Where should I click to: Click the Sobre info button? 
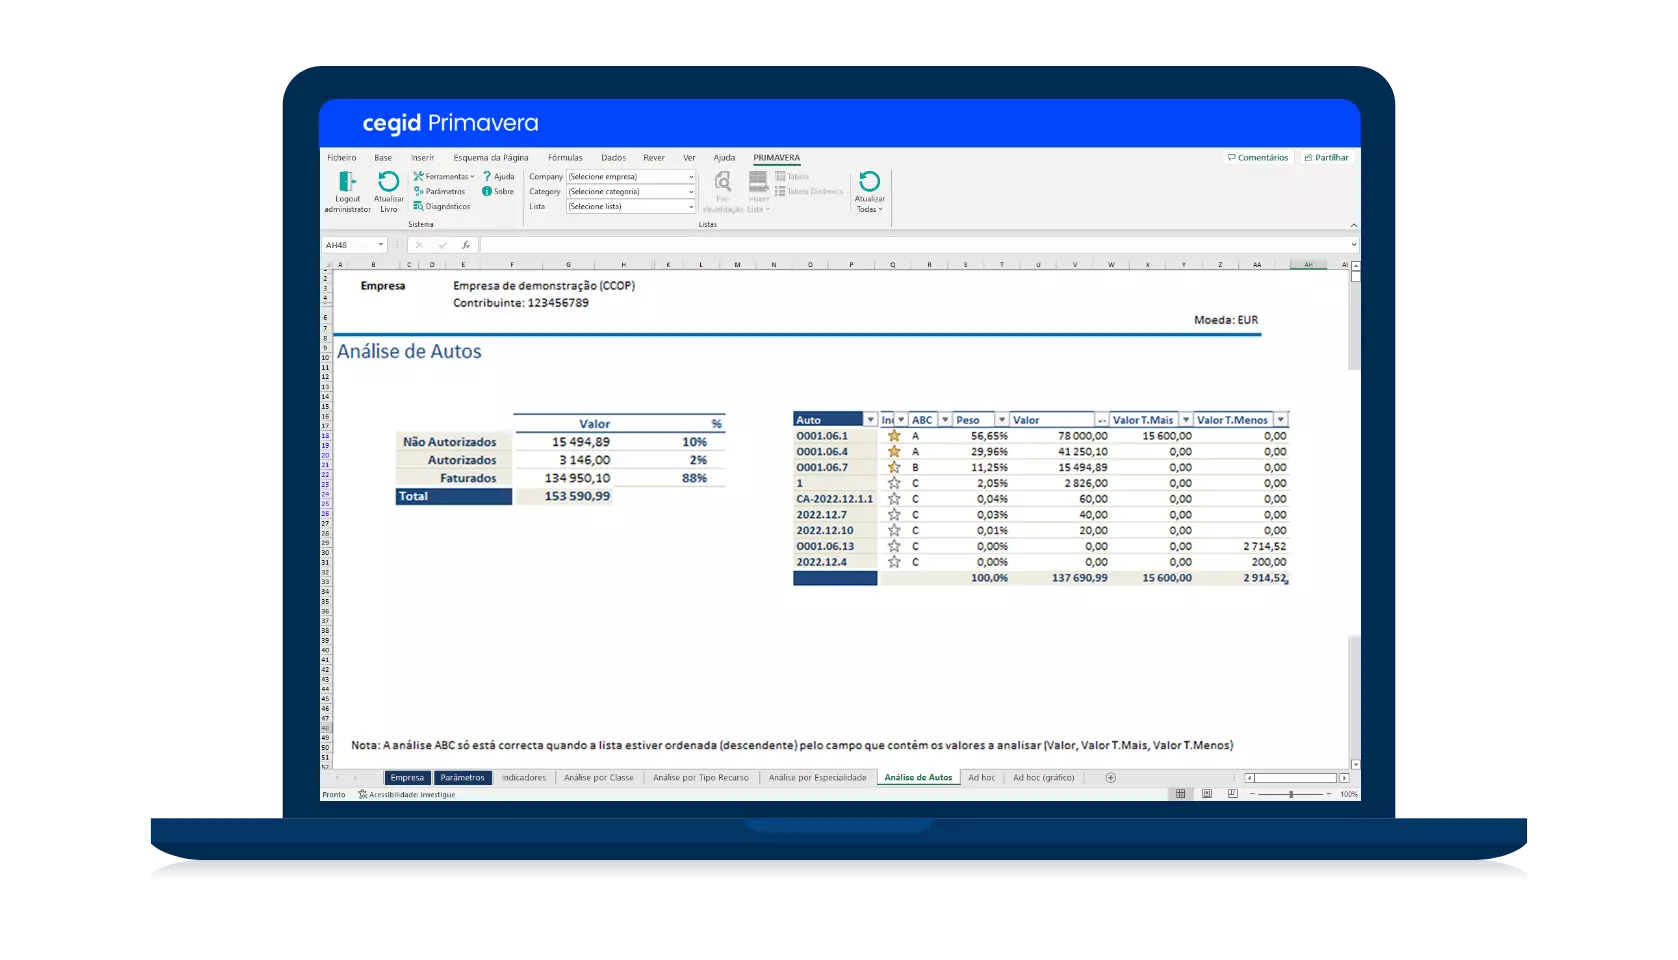[498, 191]
